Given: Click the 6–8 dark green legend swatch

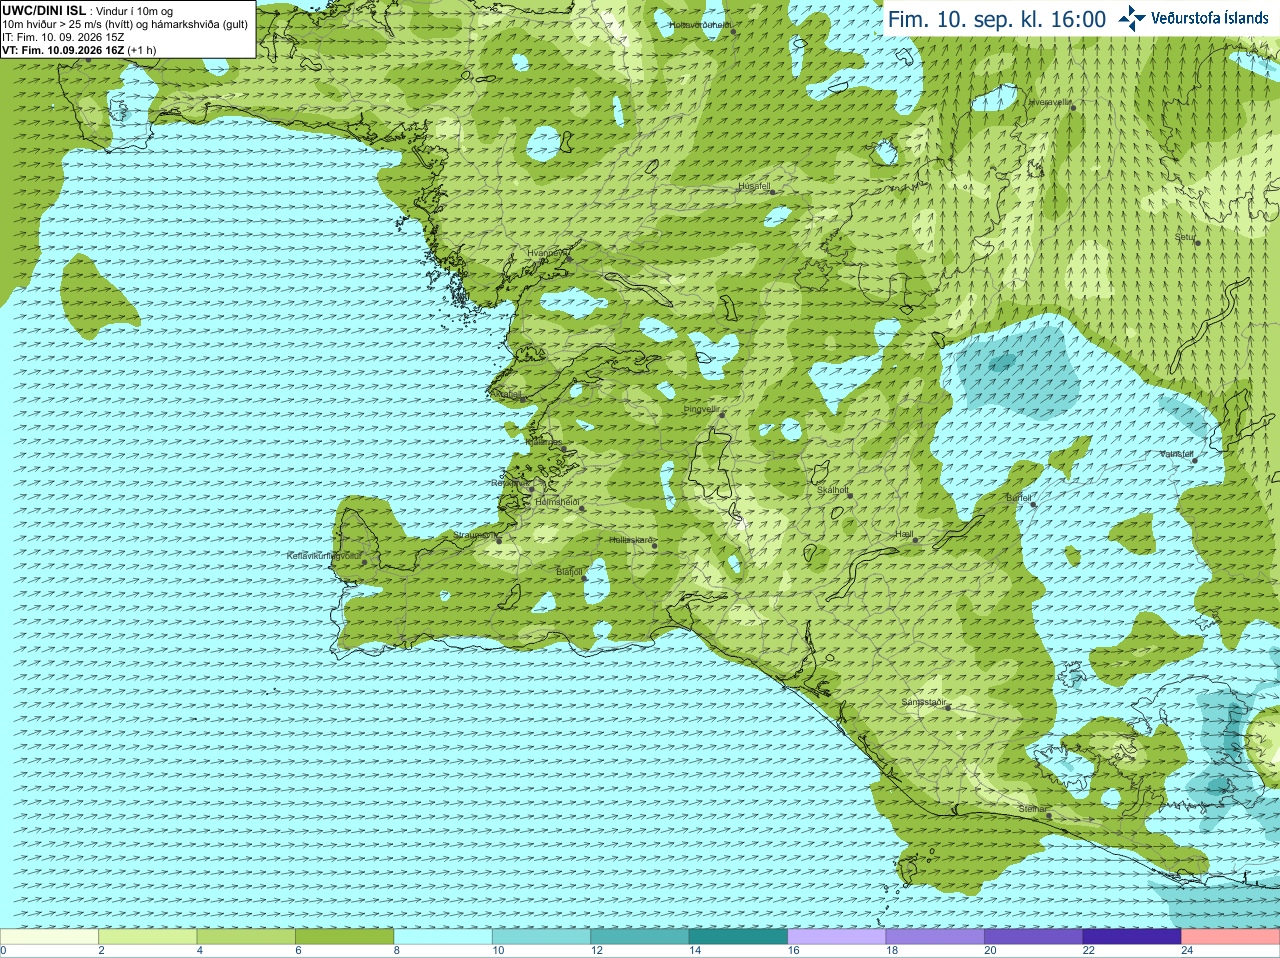Looking at the screenshot, I should pos(344,937).
